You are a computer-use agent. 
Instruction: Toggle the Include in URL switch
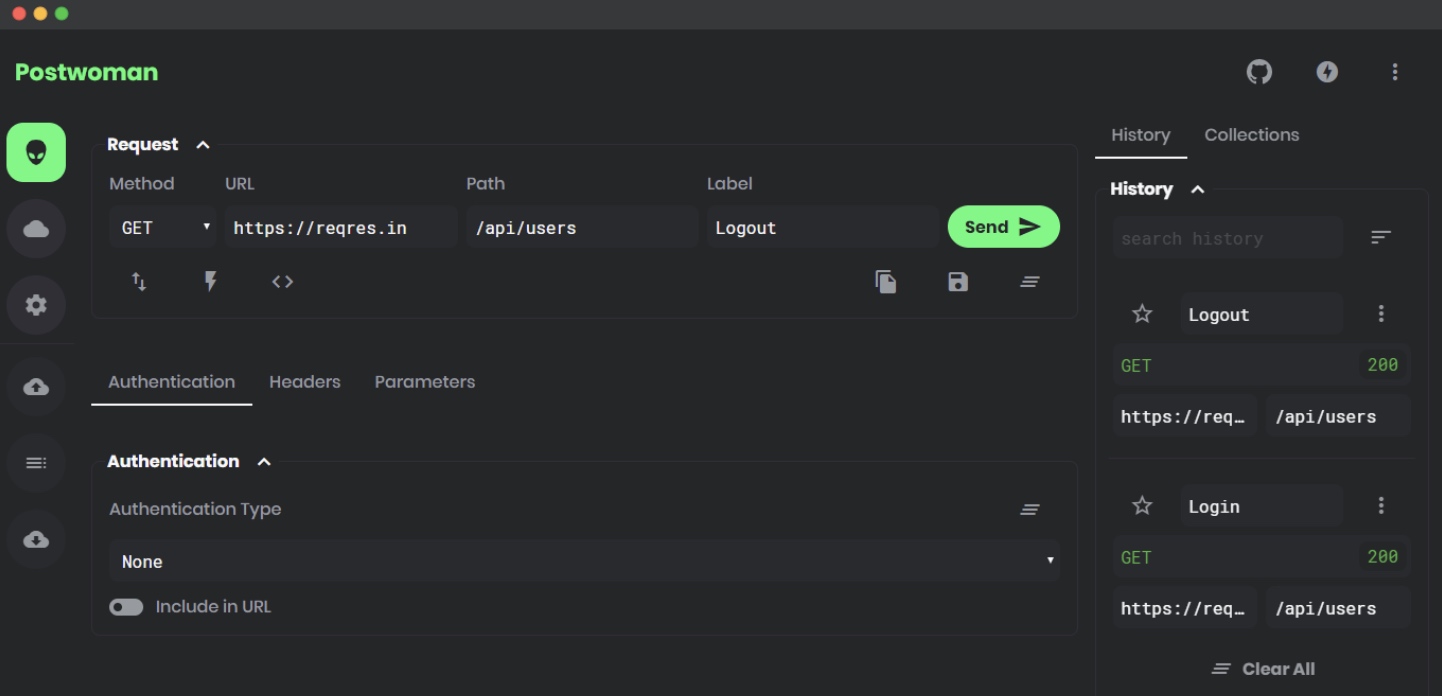point(126,607)
